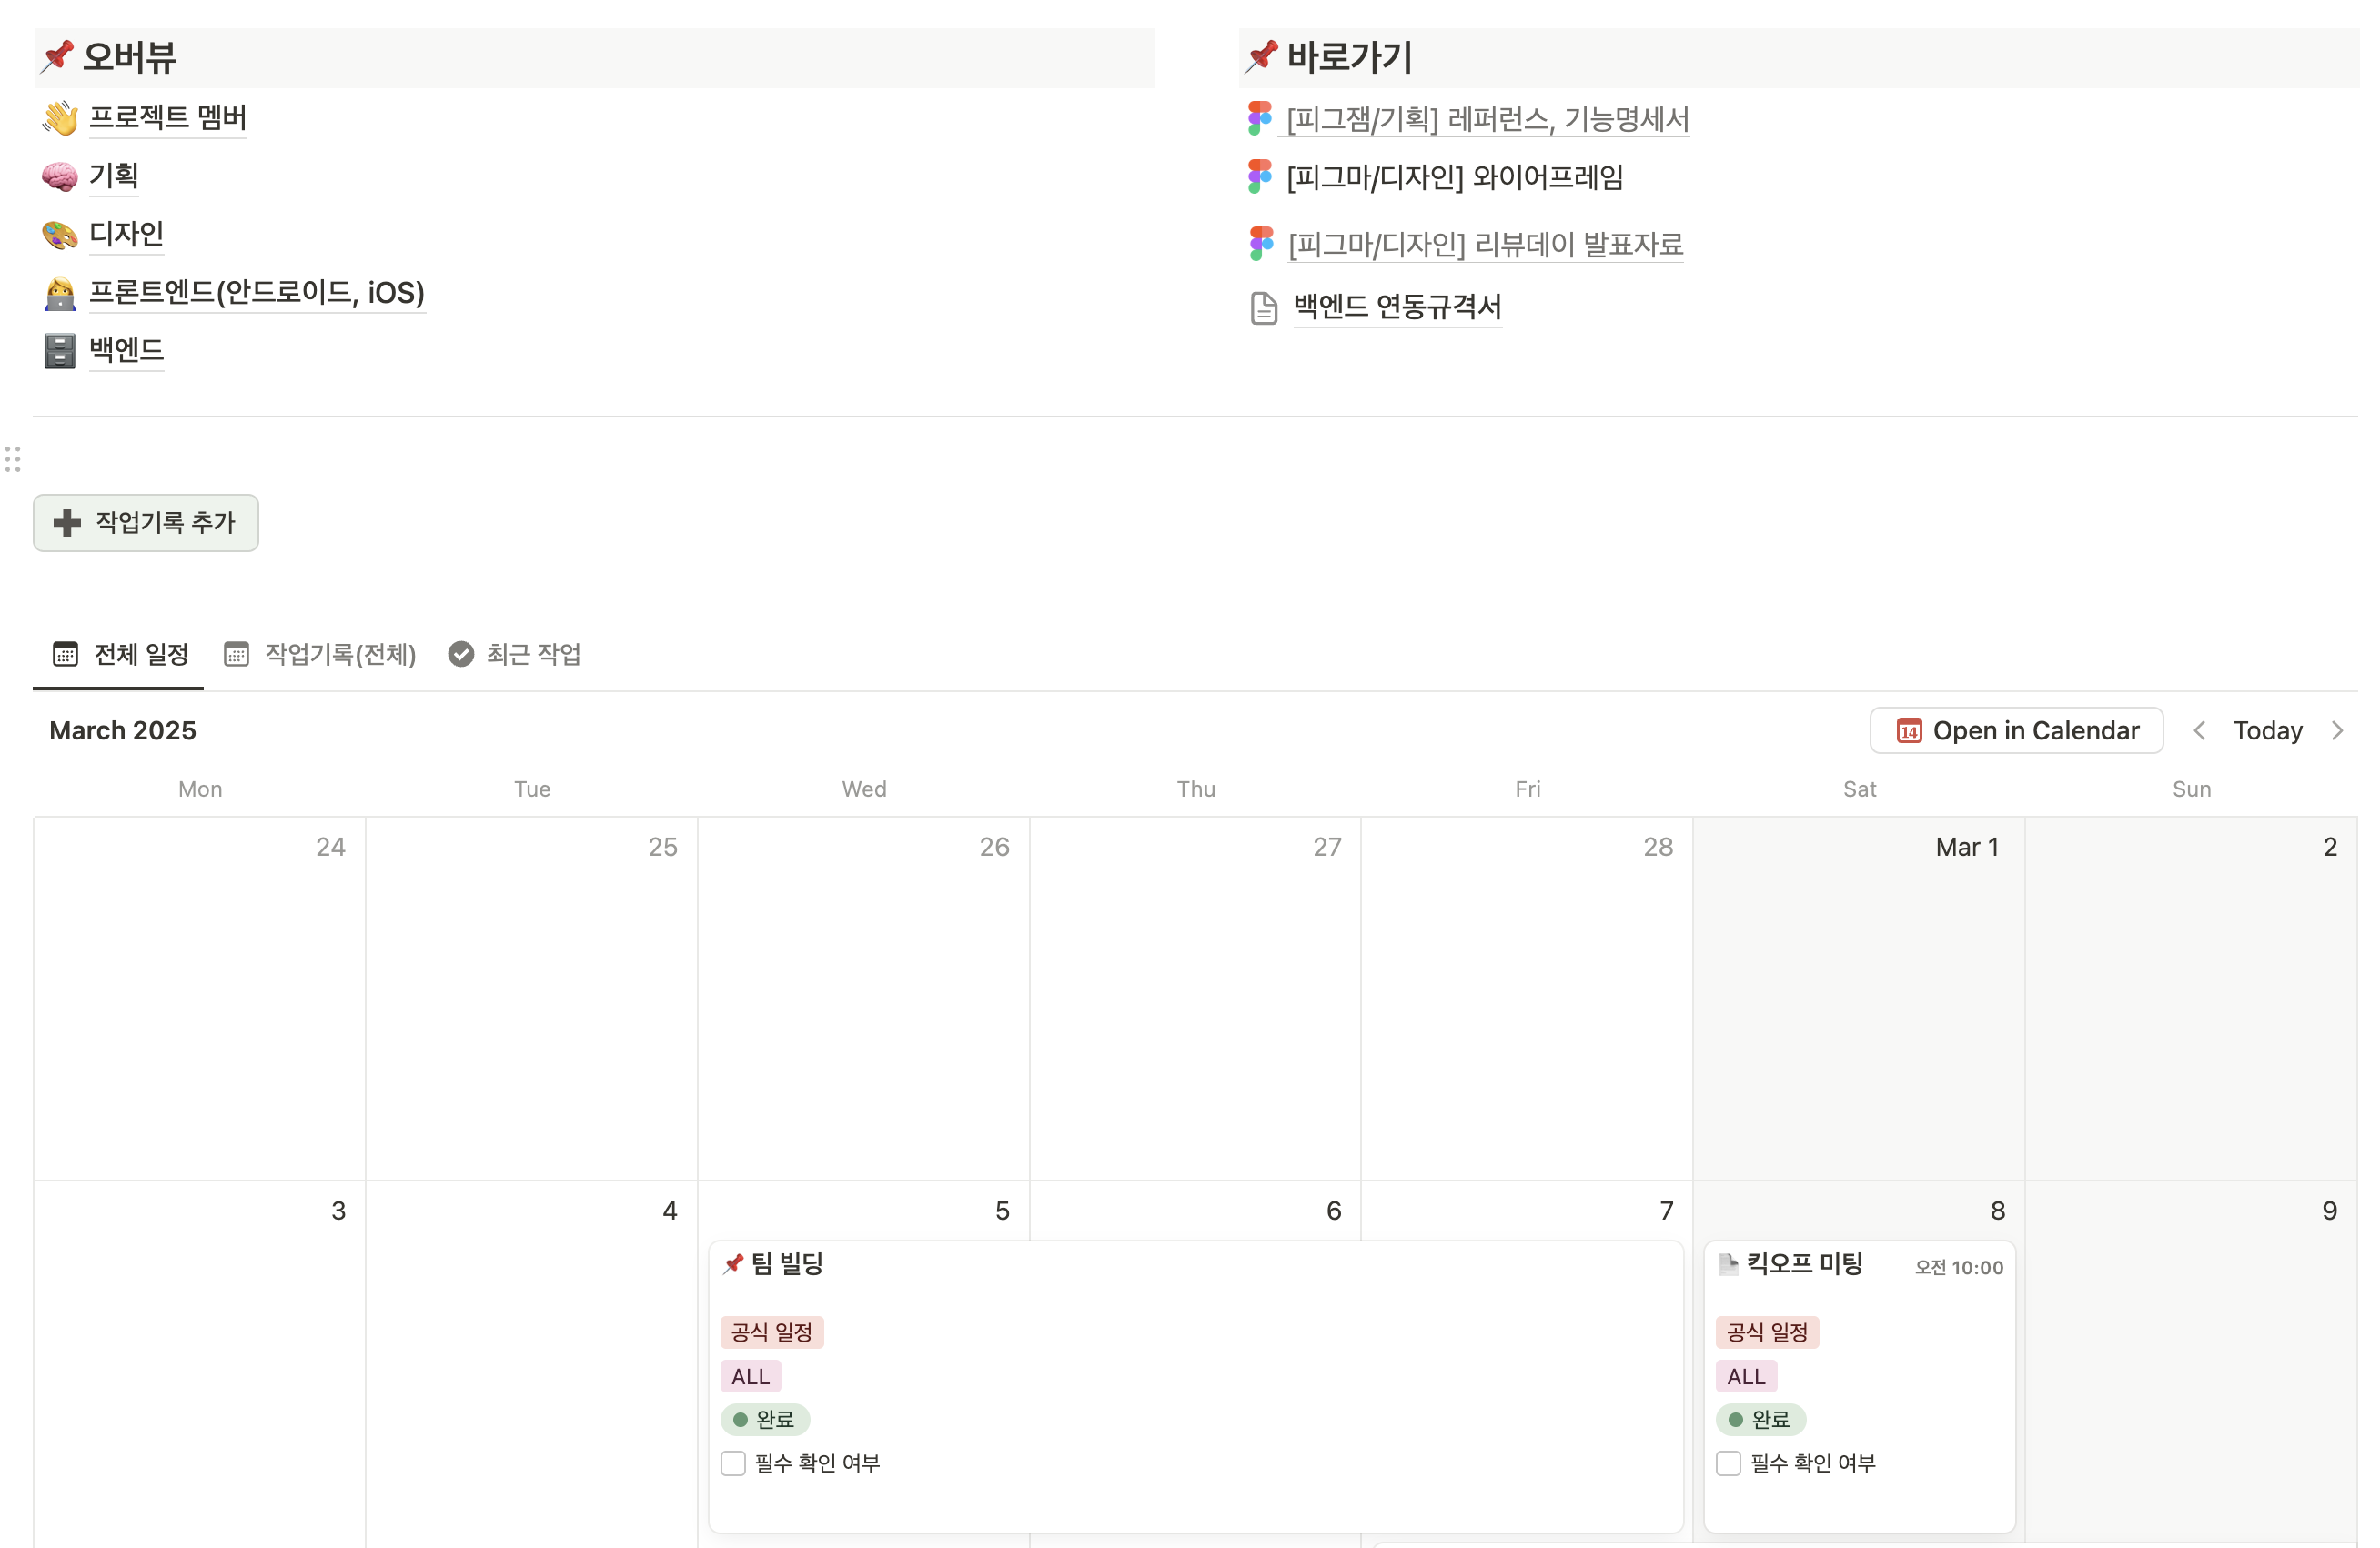2380x1548 pixels.
Task: Click the pink 공식 일정 tag on 팀 빌딩
Action: tap(771, 1332)
